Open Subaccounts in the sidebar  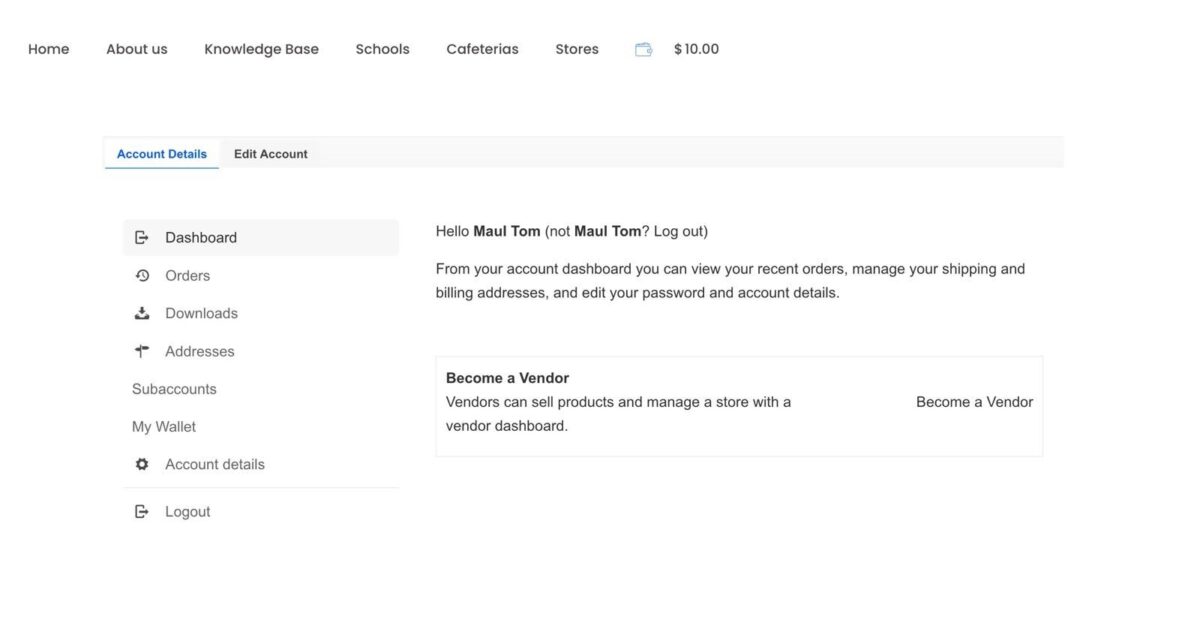pos(174,389)
